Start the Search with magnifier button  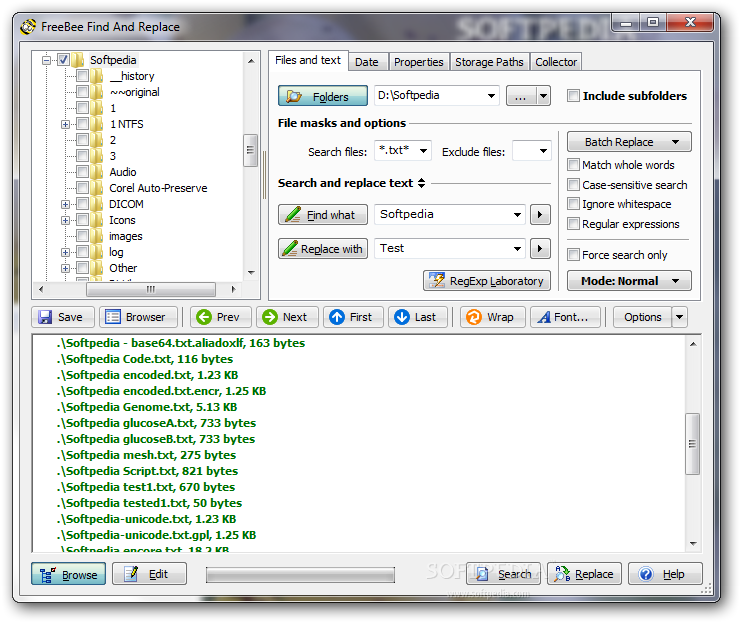(x=503, y=574)
